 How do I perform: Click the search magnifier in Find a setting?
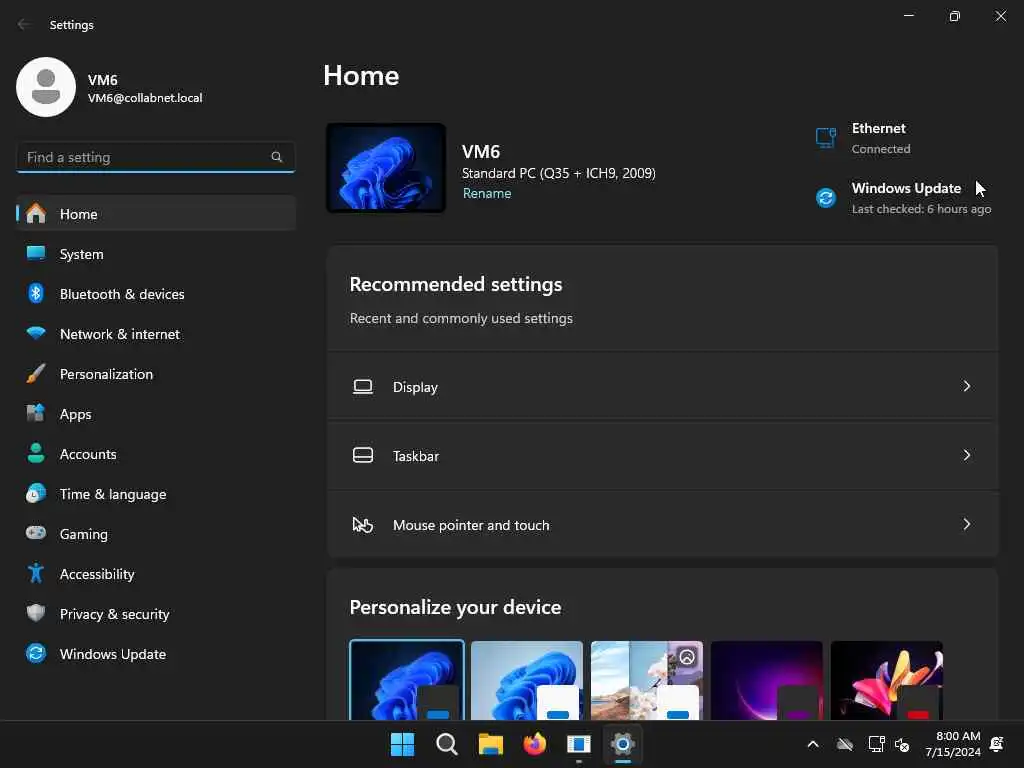point(276,157)
